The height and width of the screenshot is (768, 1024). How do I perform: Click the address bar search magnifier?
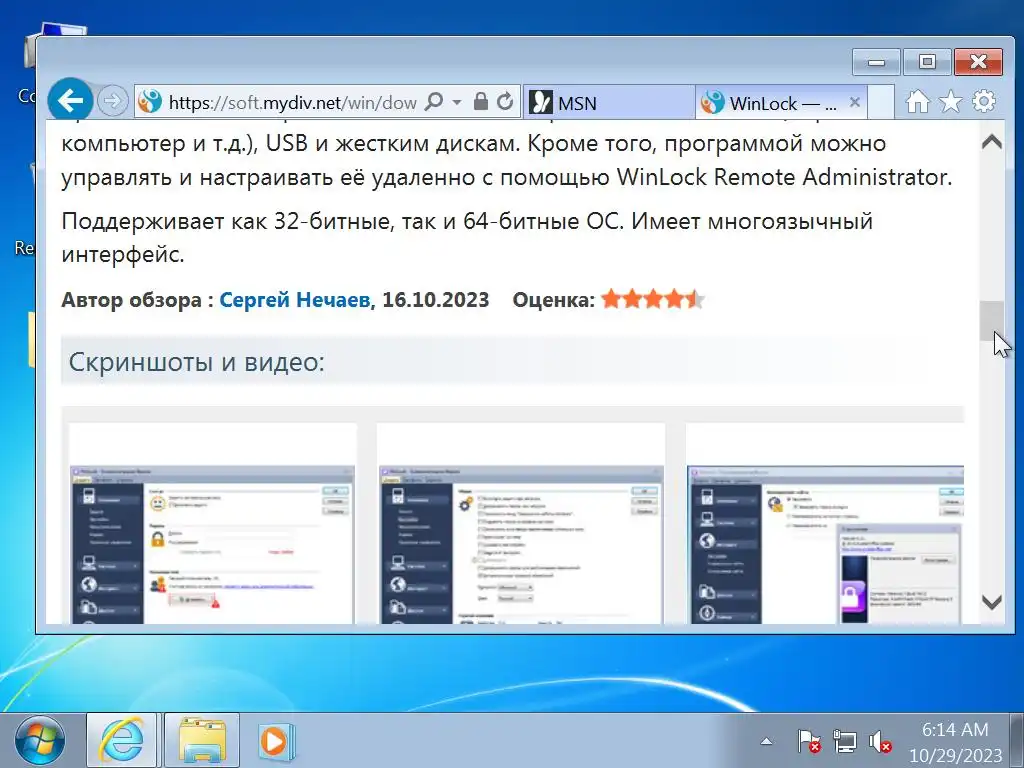pyautogui.click(x=434, y=101)
